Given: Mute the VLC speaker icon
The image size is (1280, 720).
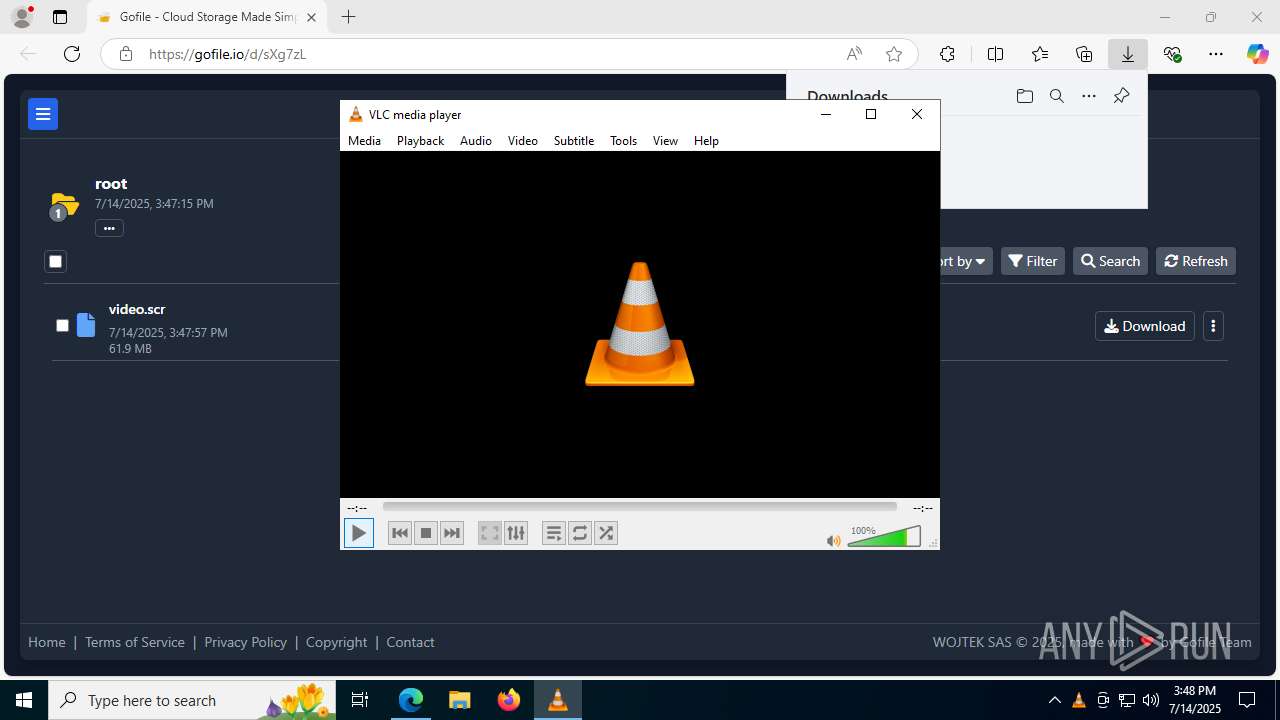Looking at the screenshot, I should coord(834,541).
